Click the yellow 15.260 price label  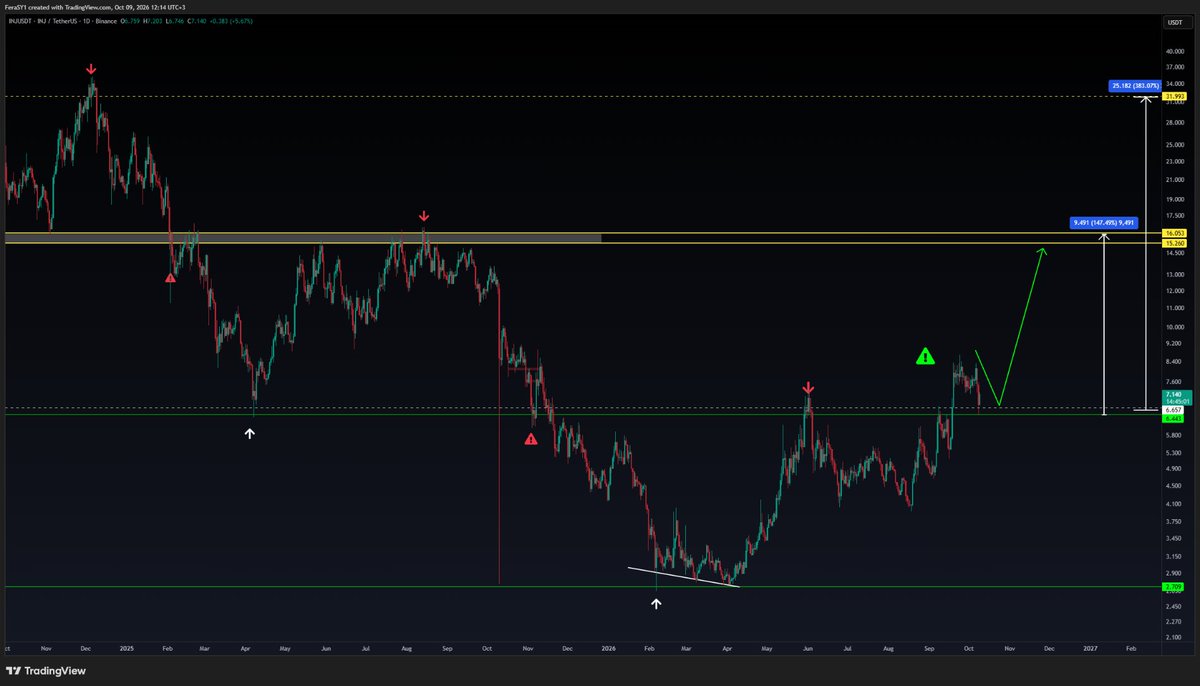[x=1174, y=243]
